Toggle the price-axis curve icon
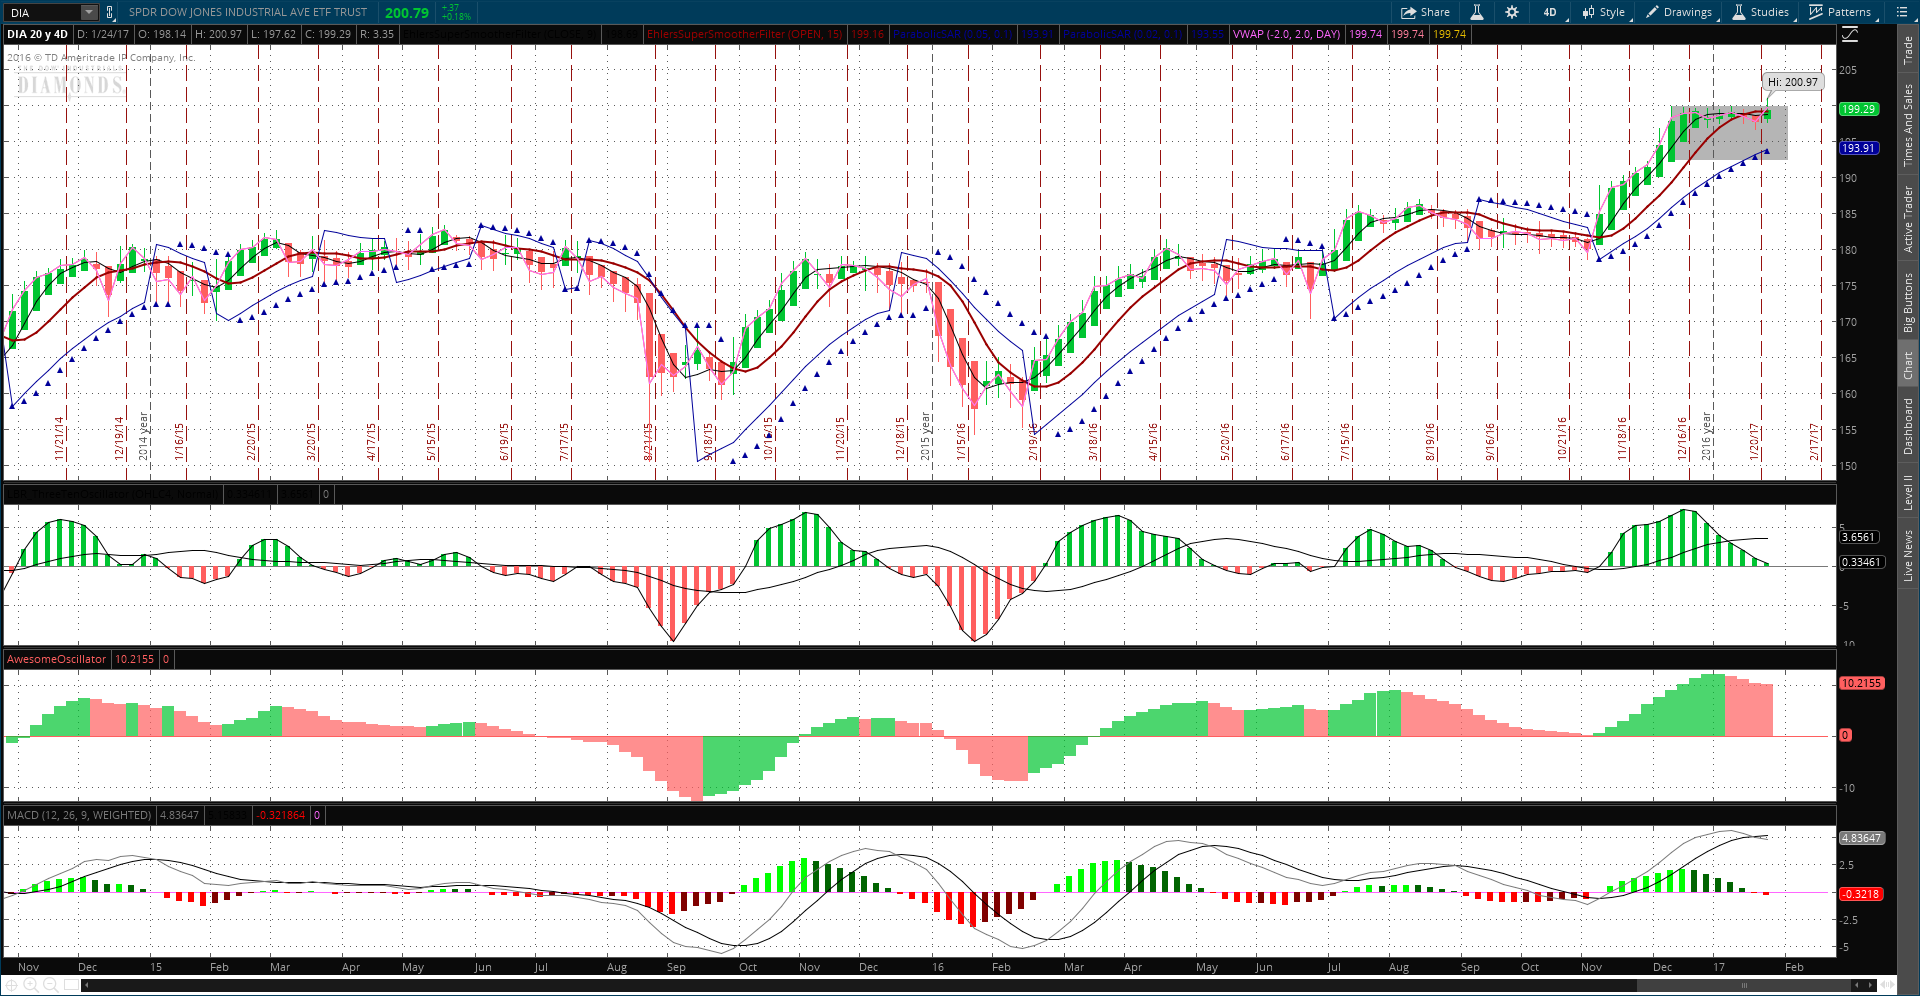The height and width of the screenshot is (996, 1920). click(1850, 35)
